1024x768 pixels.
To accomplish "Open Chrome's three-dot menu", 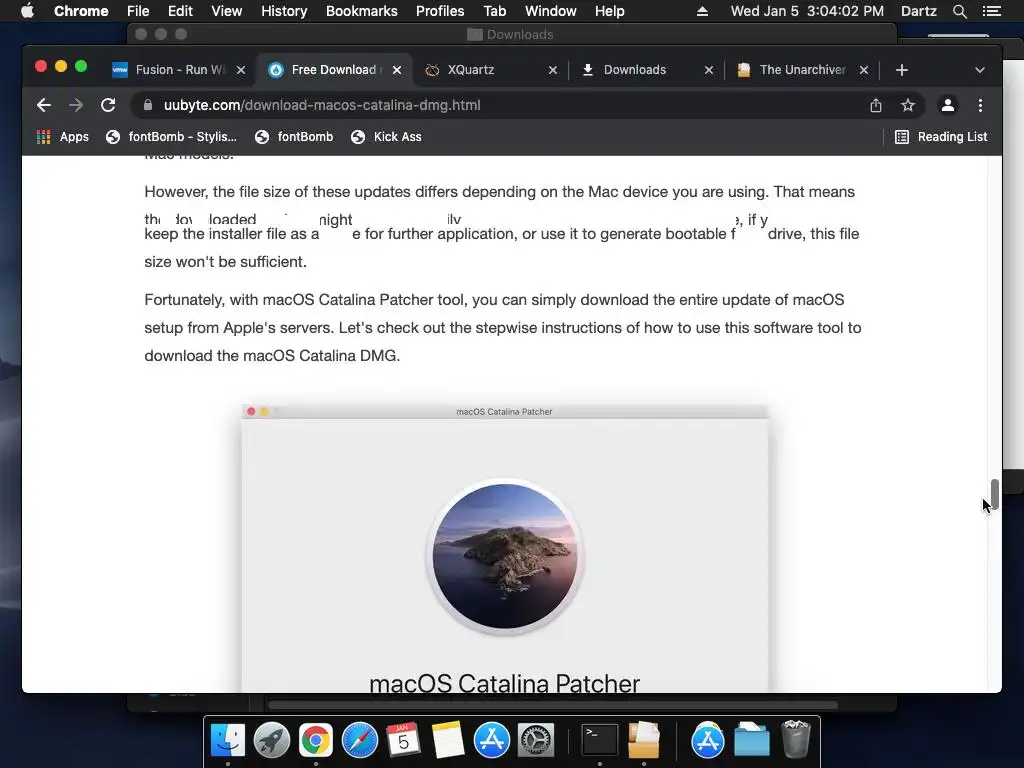I will pyautogui.click(x=980, y=105).
